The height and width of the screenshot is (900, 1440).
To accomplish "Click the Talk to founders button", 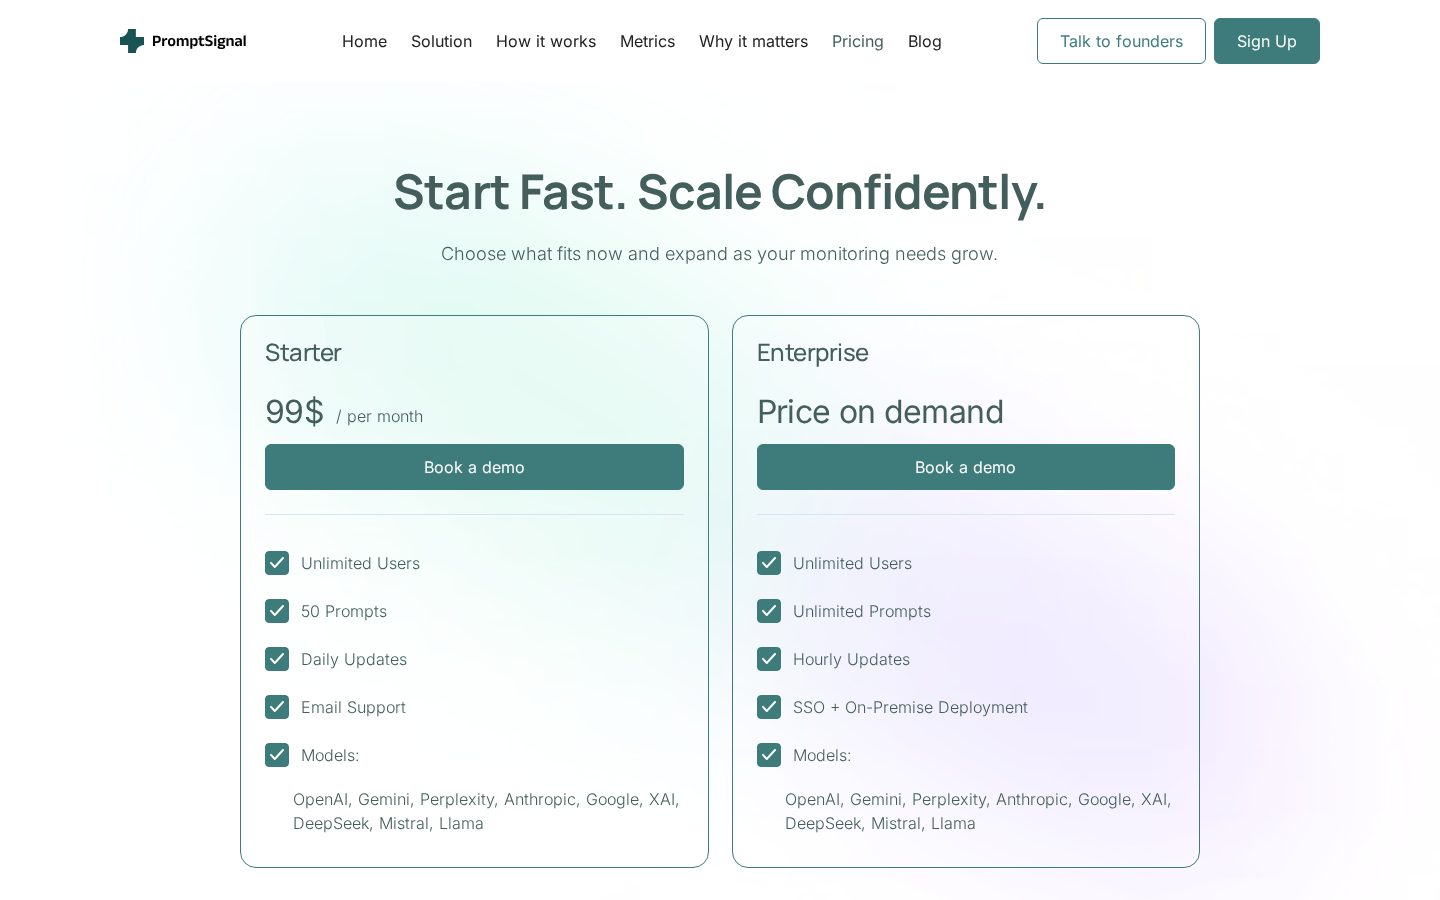I will pyautogui.click(x=1121, y=41).
